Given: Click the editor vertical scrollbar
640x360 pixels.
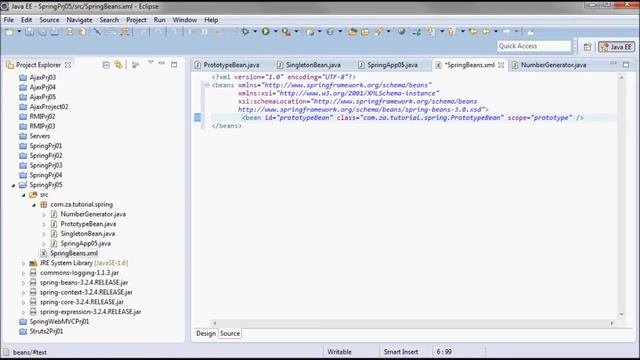Looking at the screenshot, I should (x=622, y=196).
